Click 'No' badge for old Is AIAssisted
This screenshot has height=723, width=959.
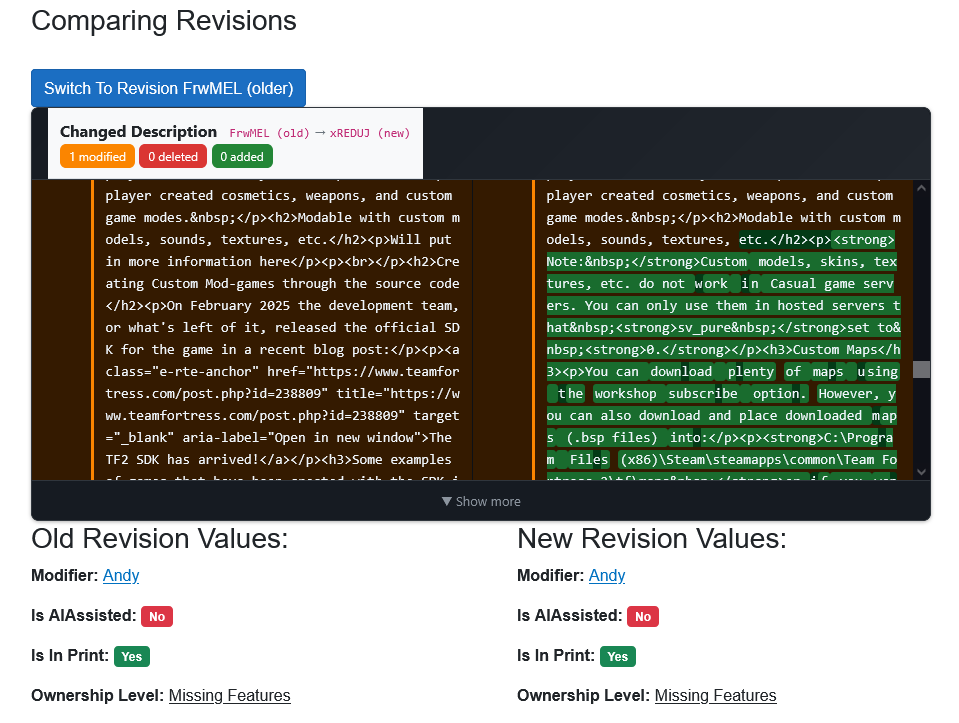157,617
